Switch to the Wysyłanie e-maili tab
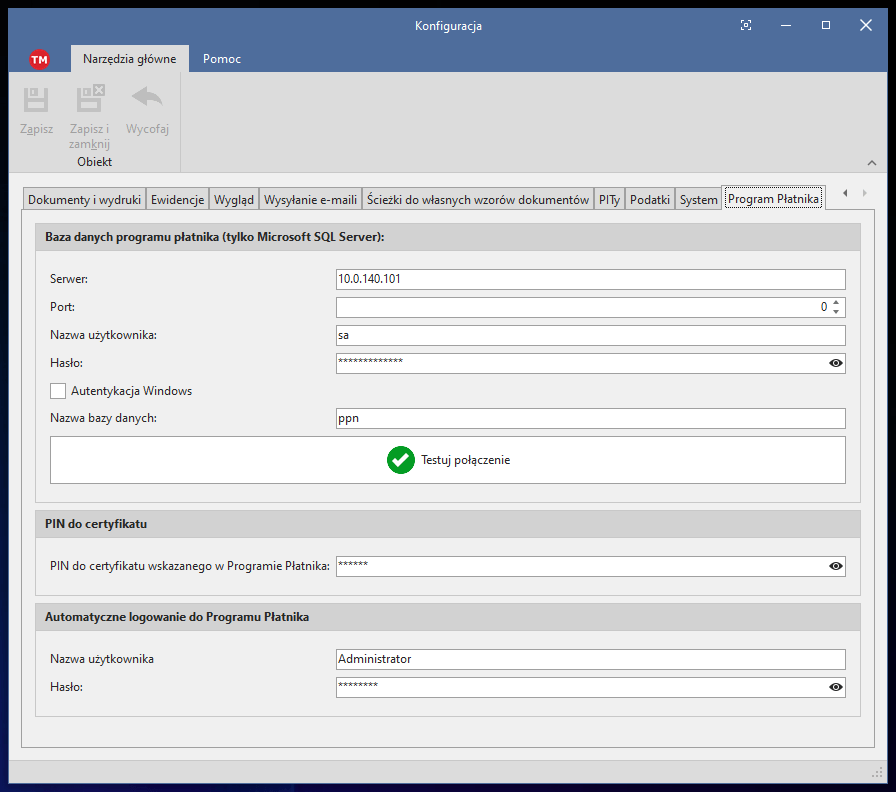The height and width of the screenshot is (792, 896). (x=310, y=199)
